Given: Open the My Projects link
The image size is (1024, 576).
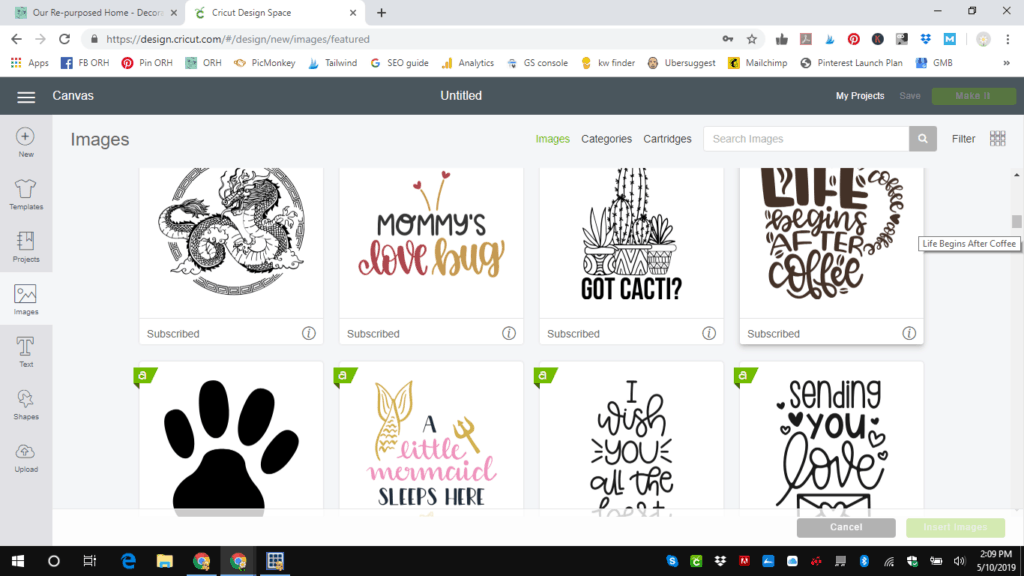Looking at the screenshot, I should [860, 96].
